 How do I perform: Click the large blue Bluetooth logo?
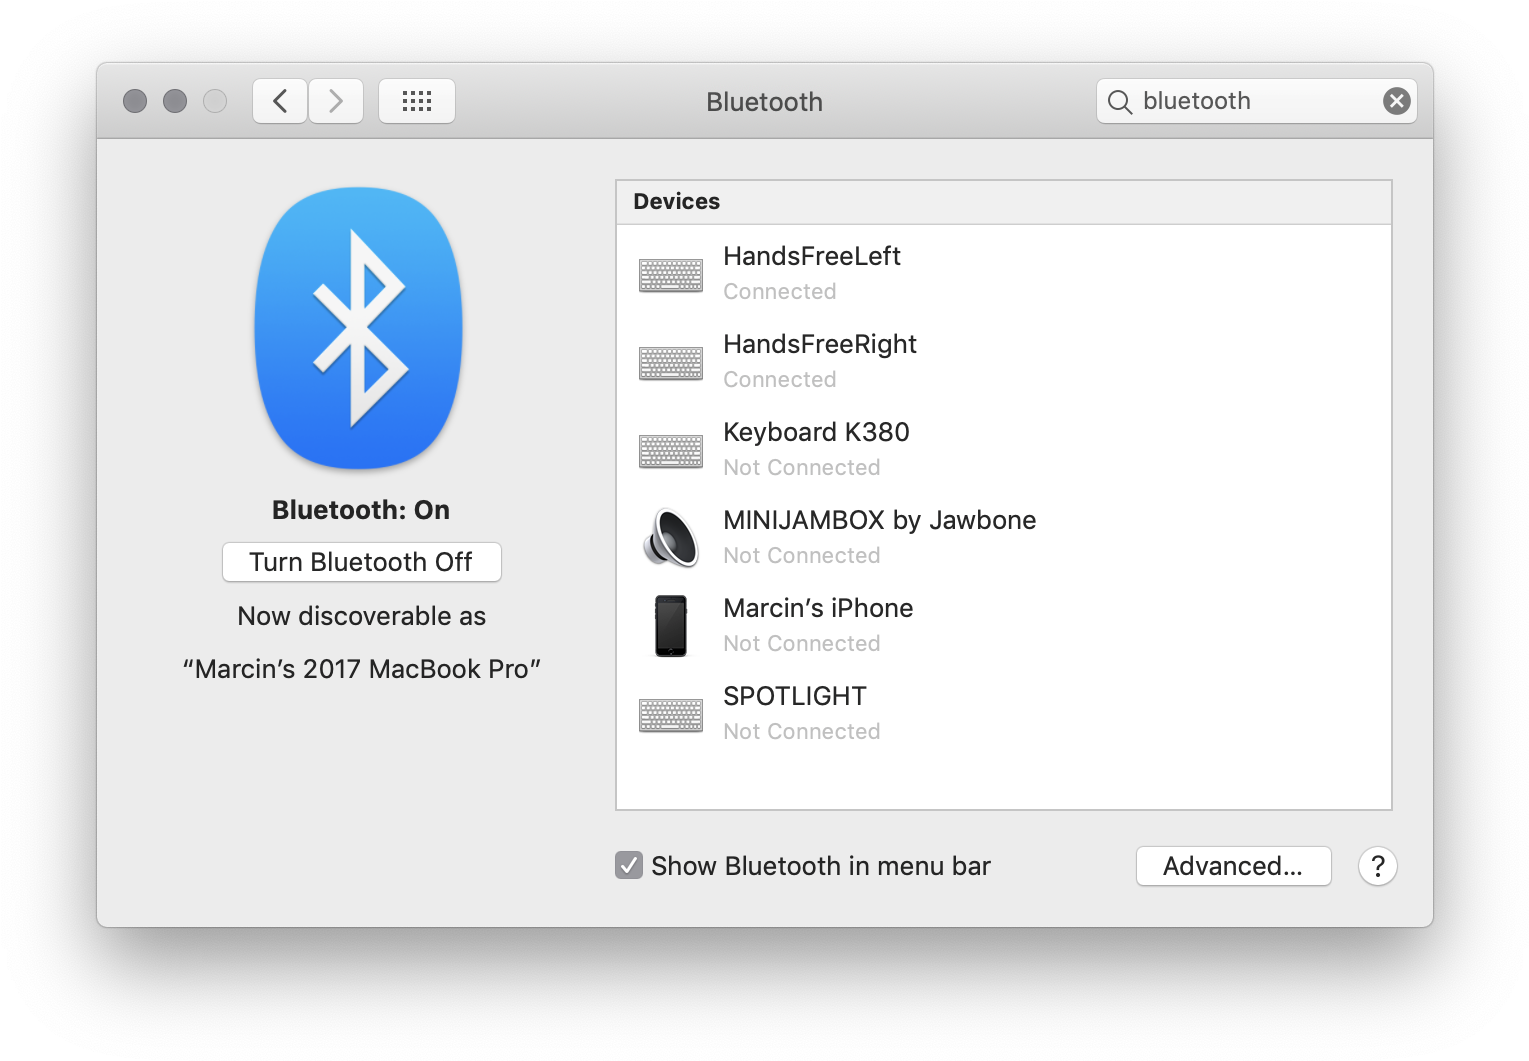[x=359, y=328]
